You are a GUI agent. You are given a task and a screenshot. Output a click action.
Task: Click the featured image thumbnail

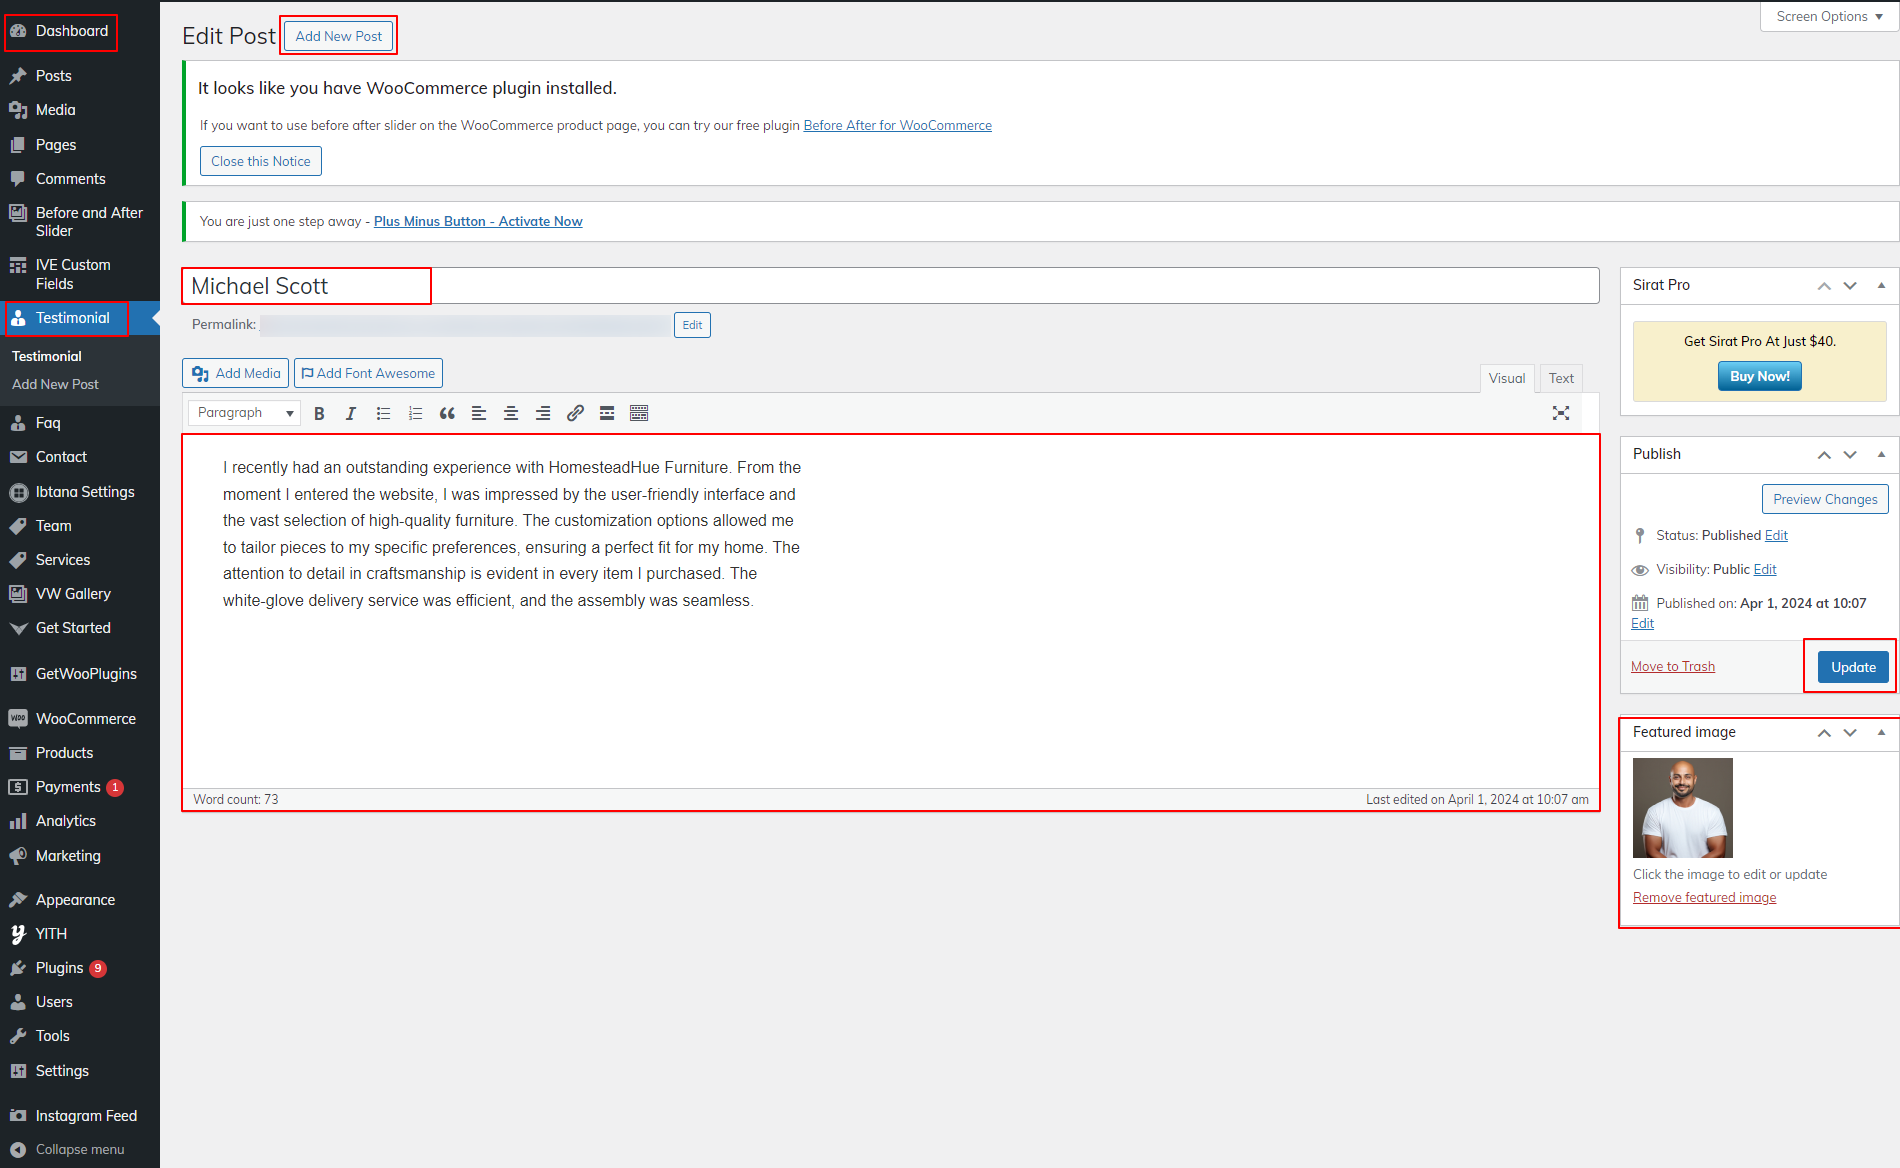click(x=1682, y=808)
